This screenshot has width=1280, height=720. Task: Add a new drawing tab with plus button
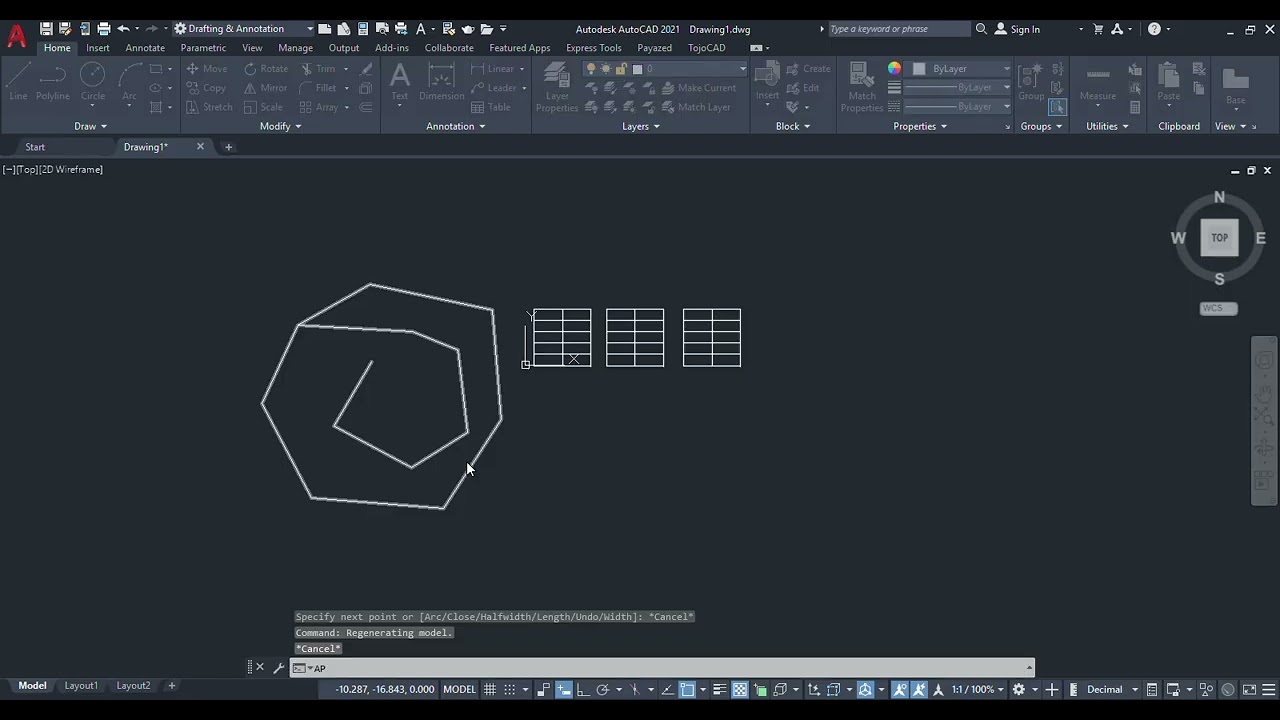[x=228, y=147]
